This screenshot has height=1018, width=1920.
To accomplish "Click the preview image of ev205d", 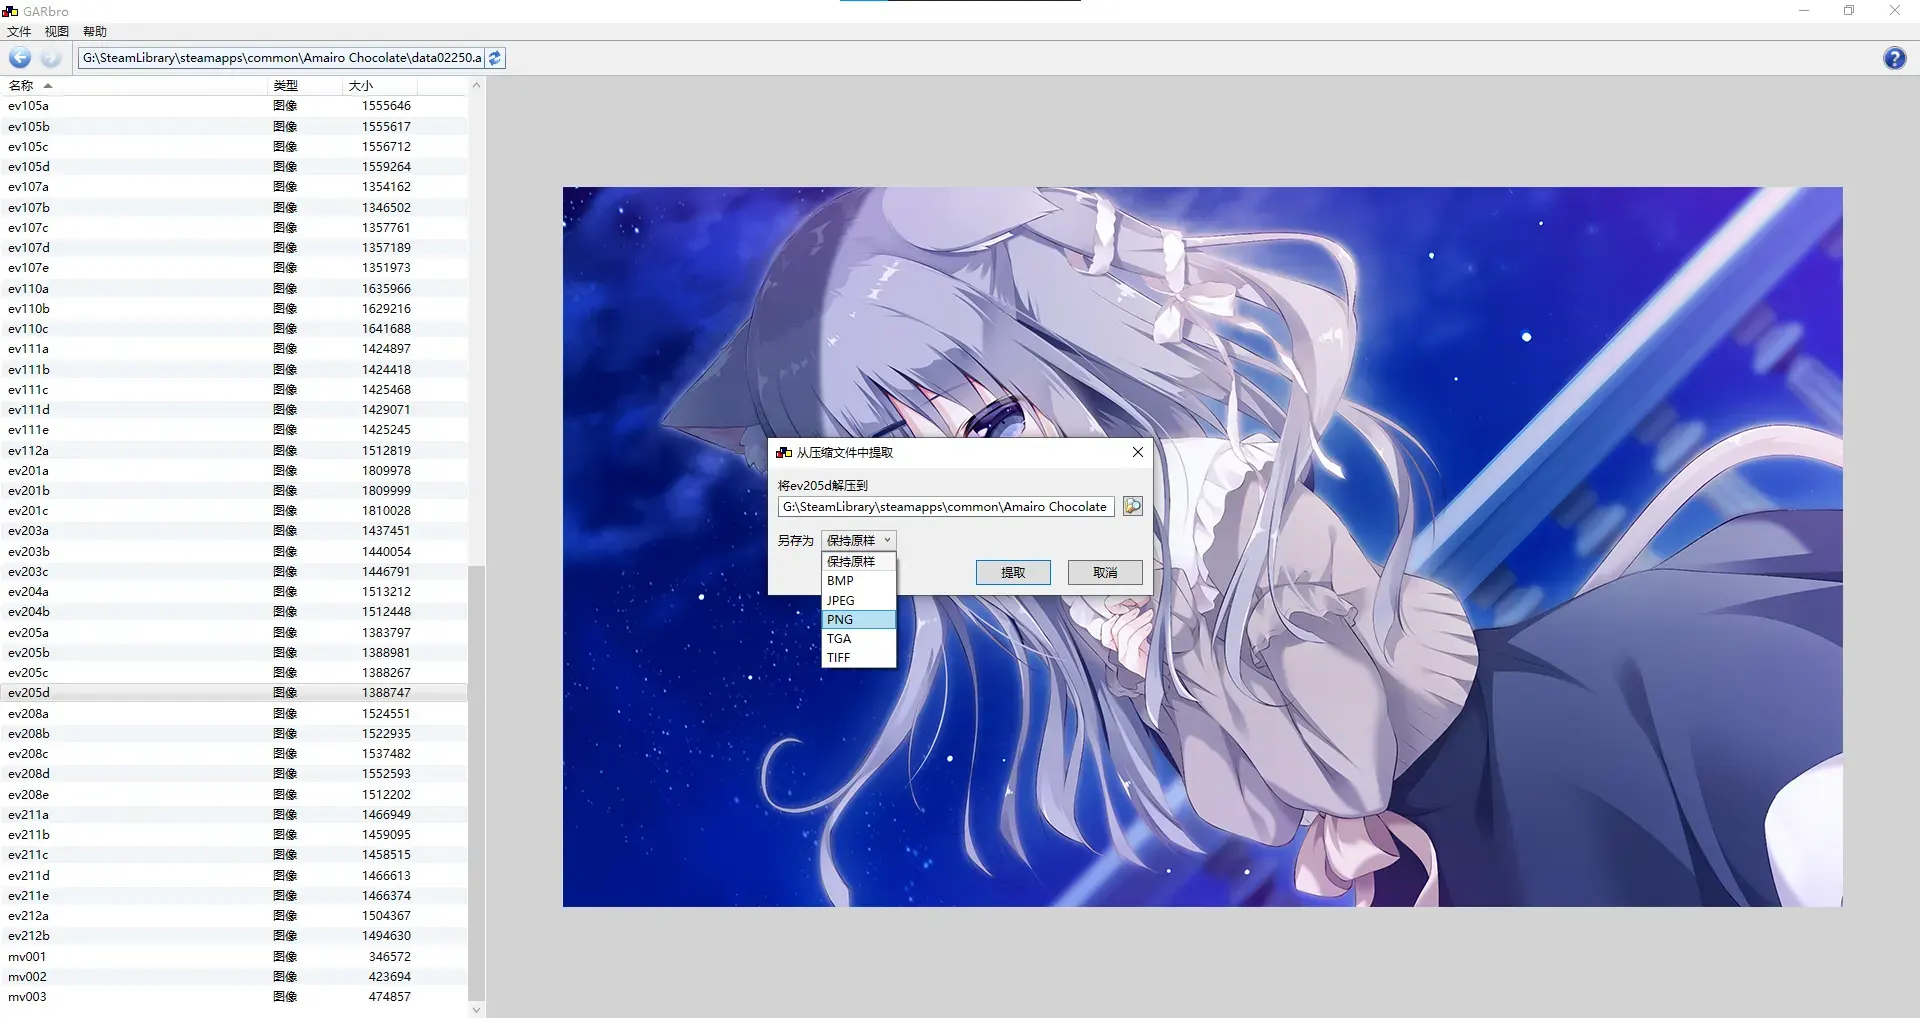I will pyautogui.click(x=1202, y=547).
